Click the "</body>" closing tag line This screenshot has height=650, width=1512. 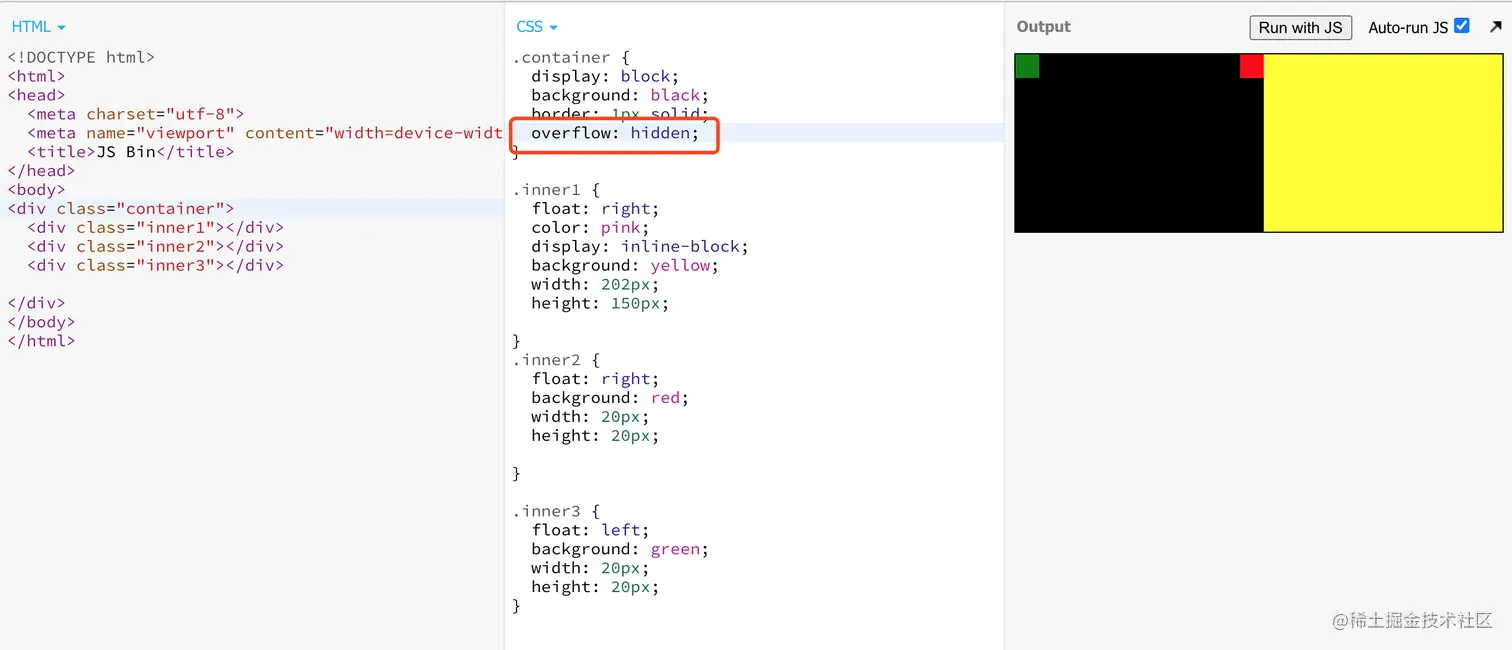(41, 322)
